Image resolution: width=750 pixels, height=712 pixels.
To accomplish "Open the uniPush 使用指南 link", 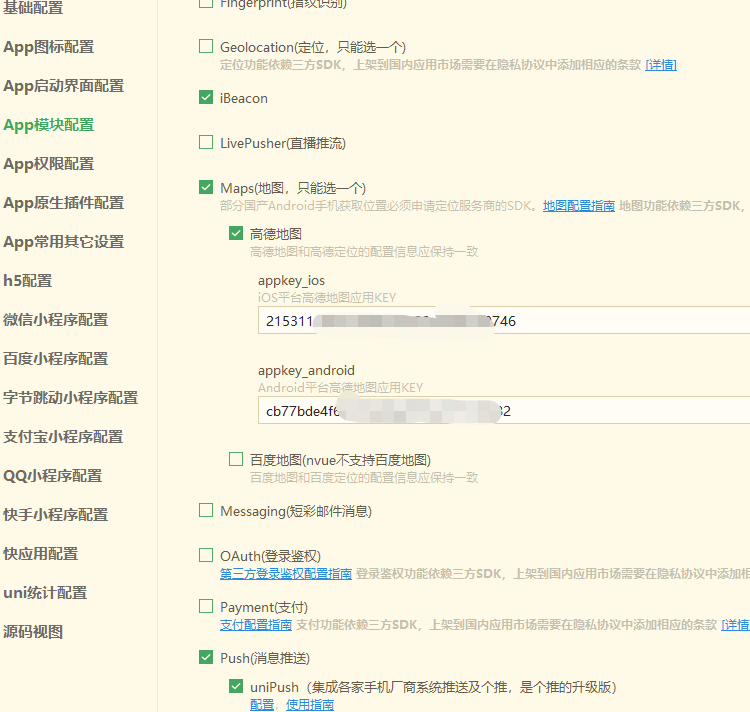I will click(x=309, y=705).
